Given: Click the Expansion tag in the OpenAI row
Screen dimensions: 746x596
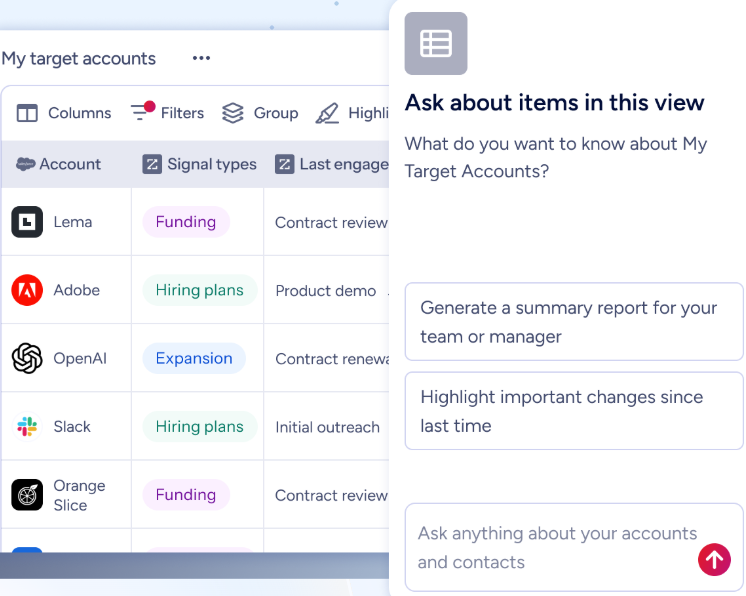Looking at the screenshot, I should [194, 358].
